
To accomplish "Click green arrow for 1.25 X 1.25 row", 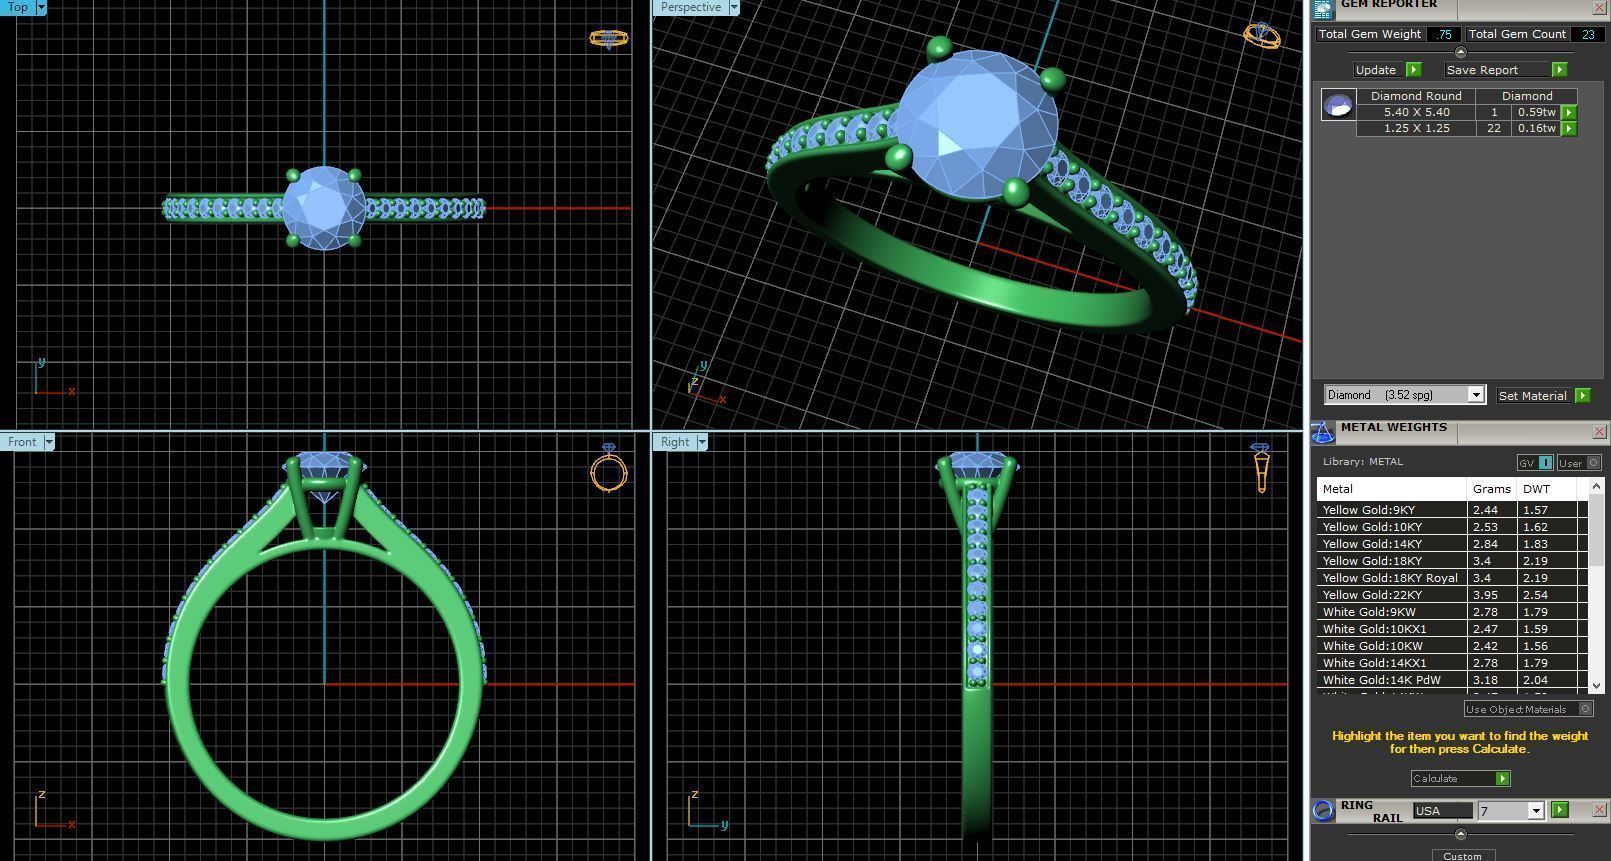I will pos(1569,128).
